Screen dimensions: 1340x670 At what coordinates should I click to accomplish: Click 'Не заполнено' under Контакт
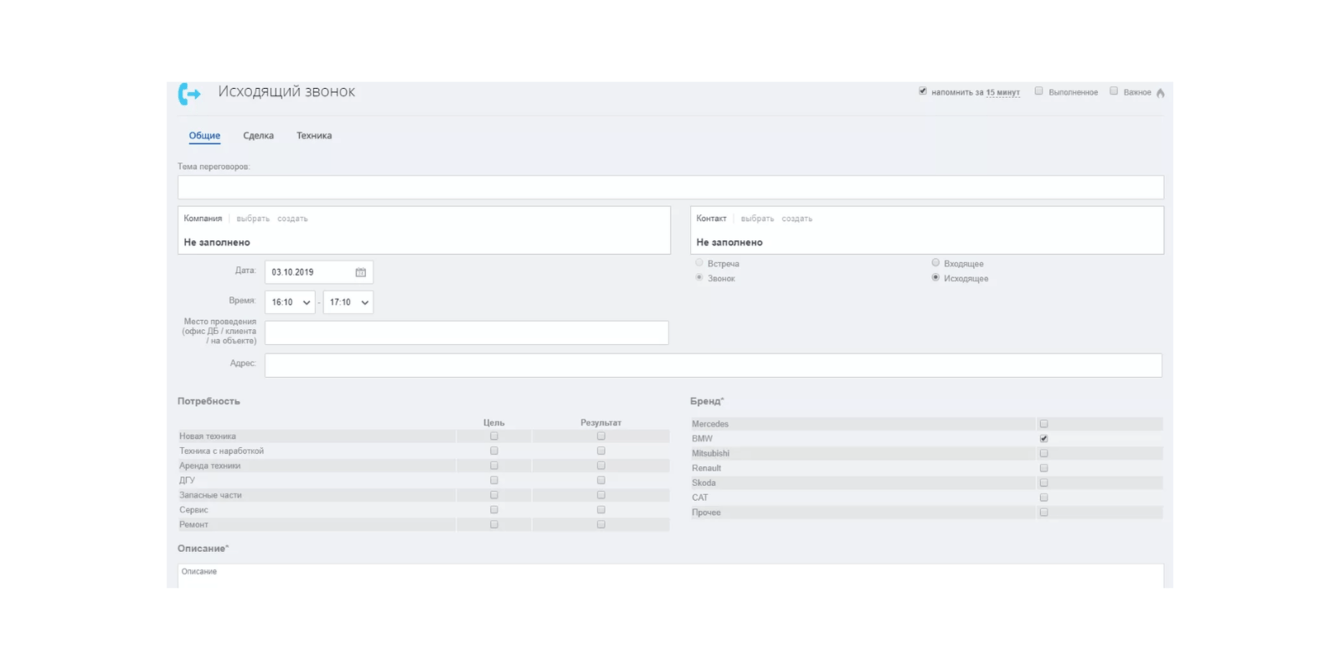tap(730, 242)
